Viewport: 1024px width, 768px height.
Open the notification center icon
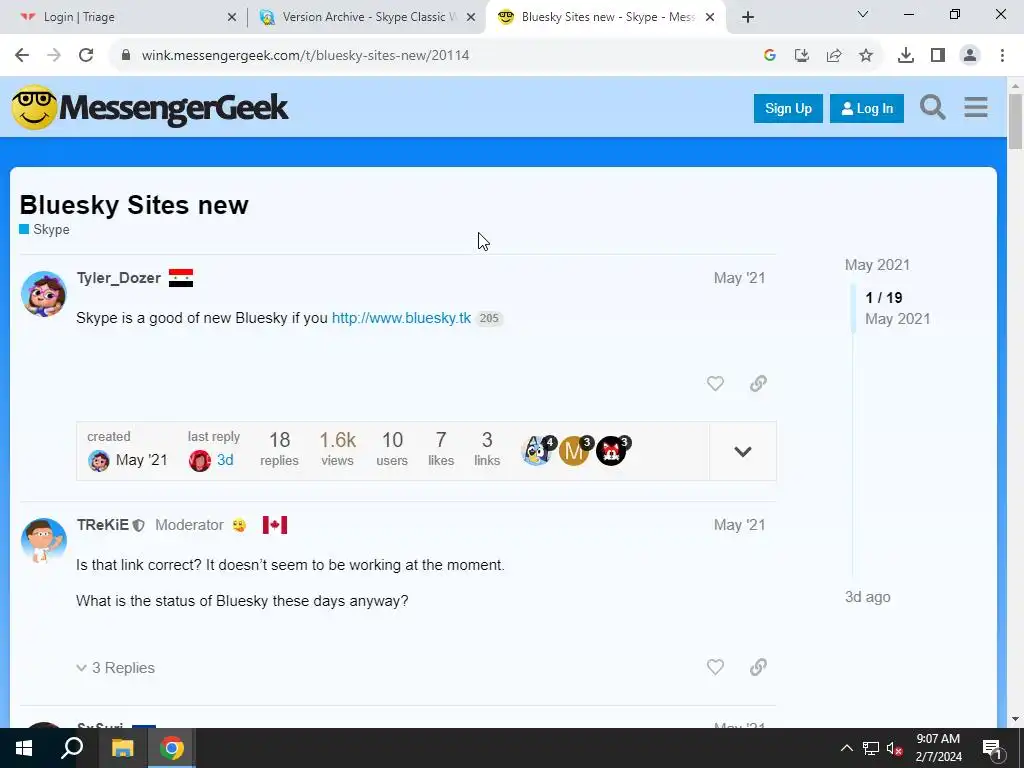(x=992, y=748)
